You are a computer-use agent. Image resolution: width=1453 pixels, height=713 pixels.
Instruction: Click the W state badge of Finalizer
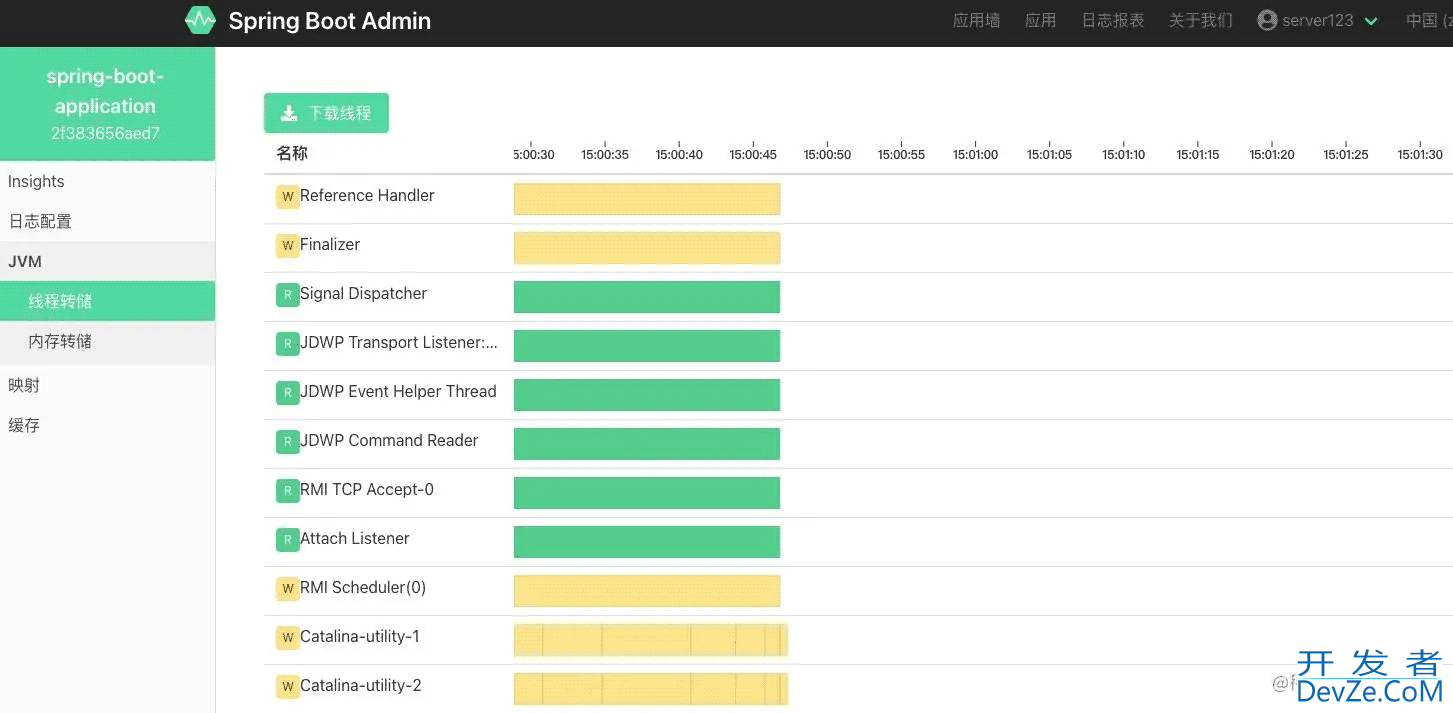[288, 246]
